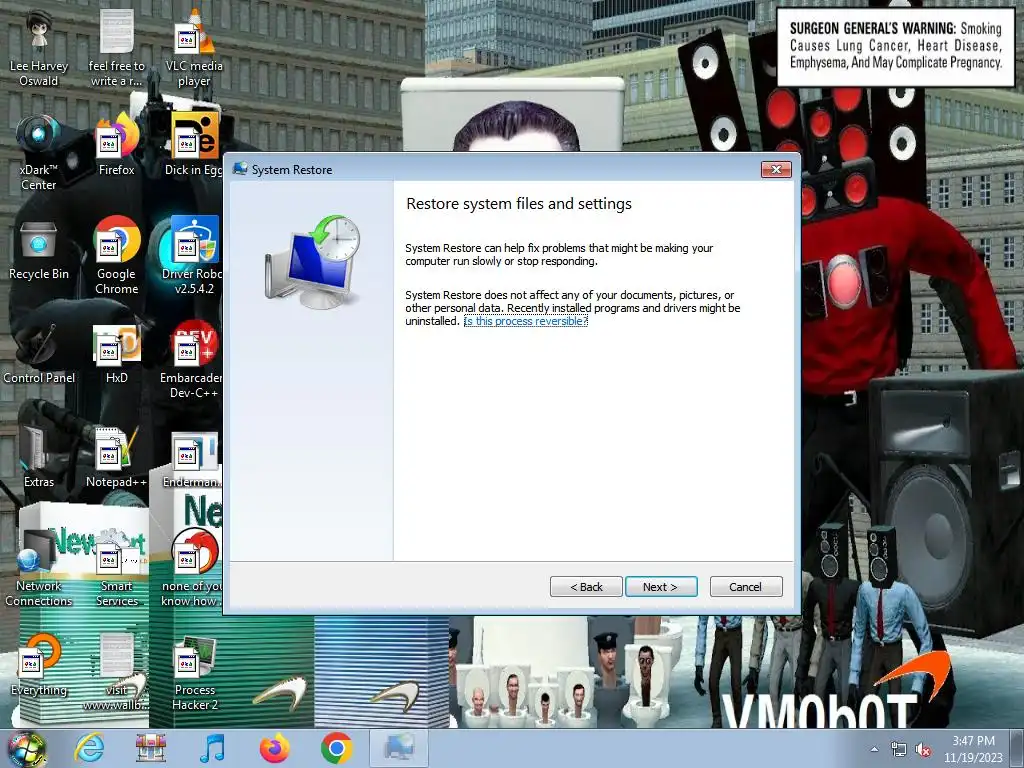Open xDark Center desktop icon
The width and height of the screenshot is (1024, 768).
coord(39,153)
